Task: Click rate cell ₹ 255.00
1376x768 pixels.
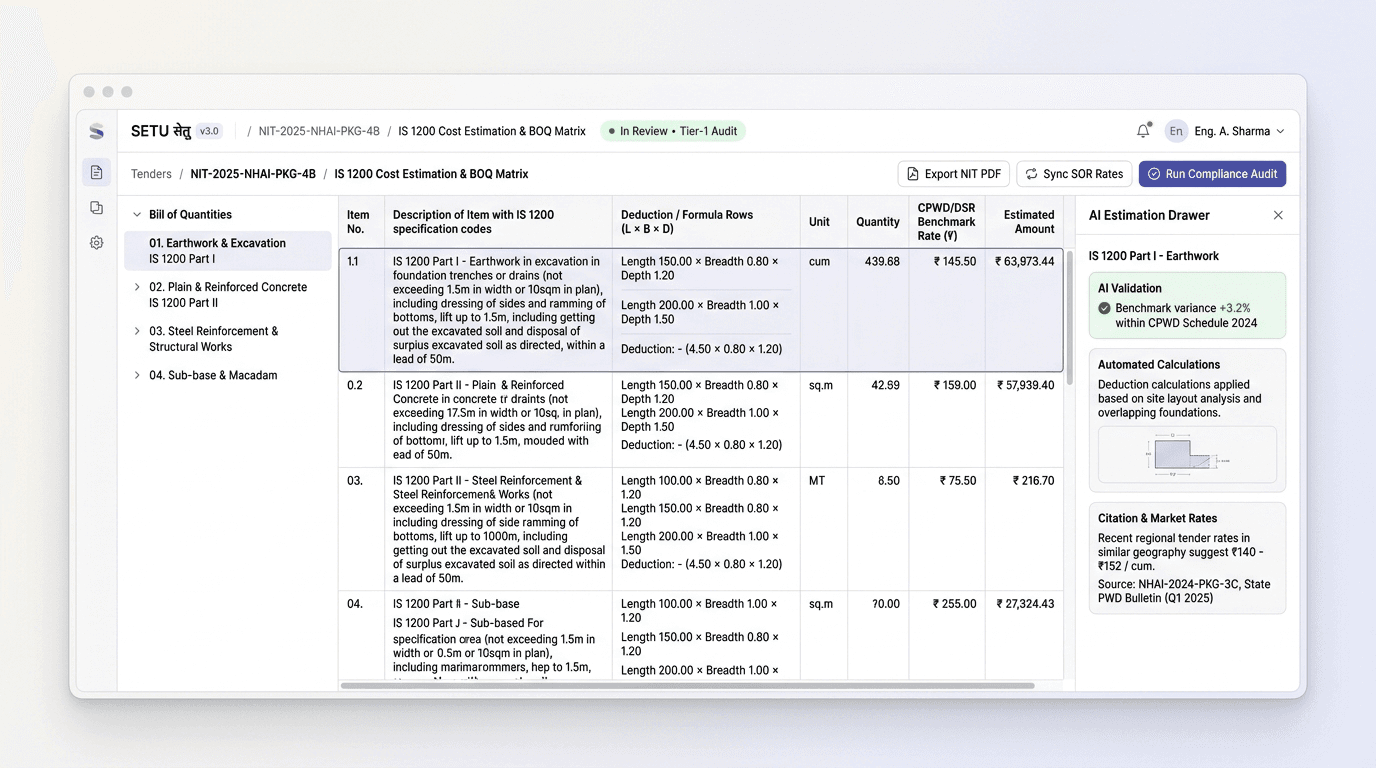Action: 955,604
